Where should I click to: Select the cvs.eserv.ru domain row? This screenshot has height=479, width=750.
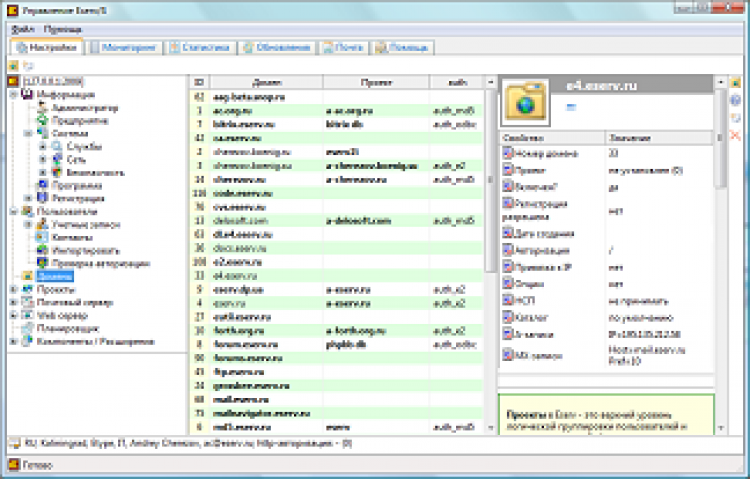(x=337, y=207)
